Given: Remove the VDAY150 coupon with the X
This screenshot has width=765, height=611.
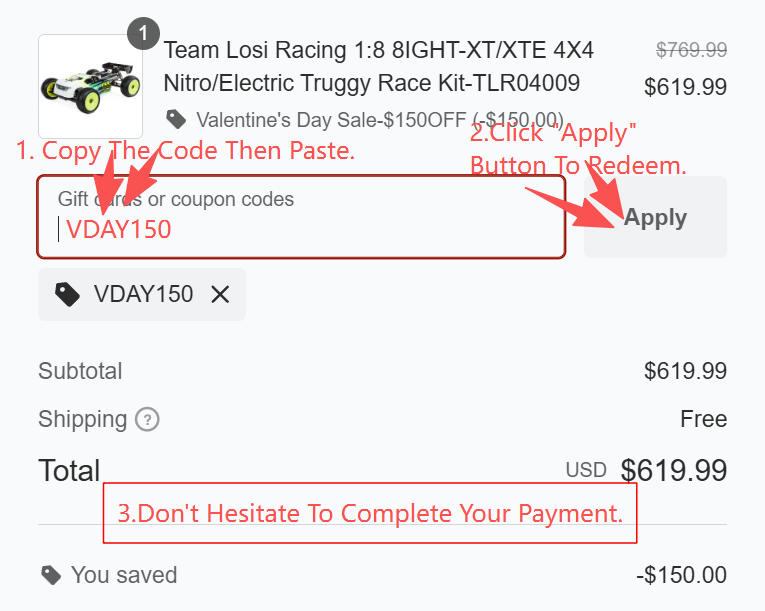Looking at the screenshot, I should (220, 294).
